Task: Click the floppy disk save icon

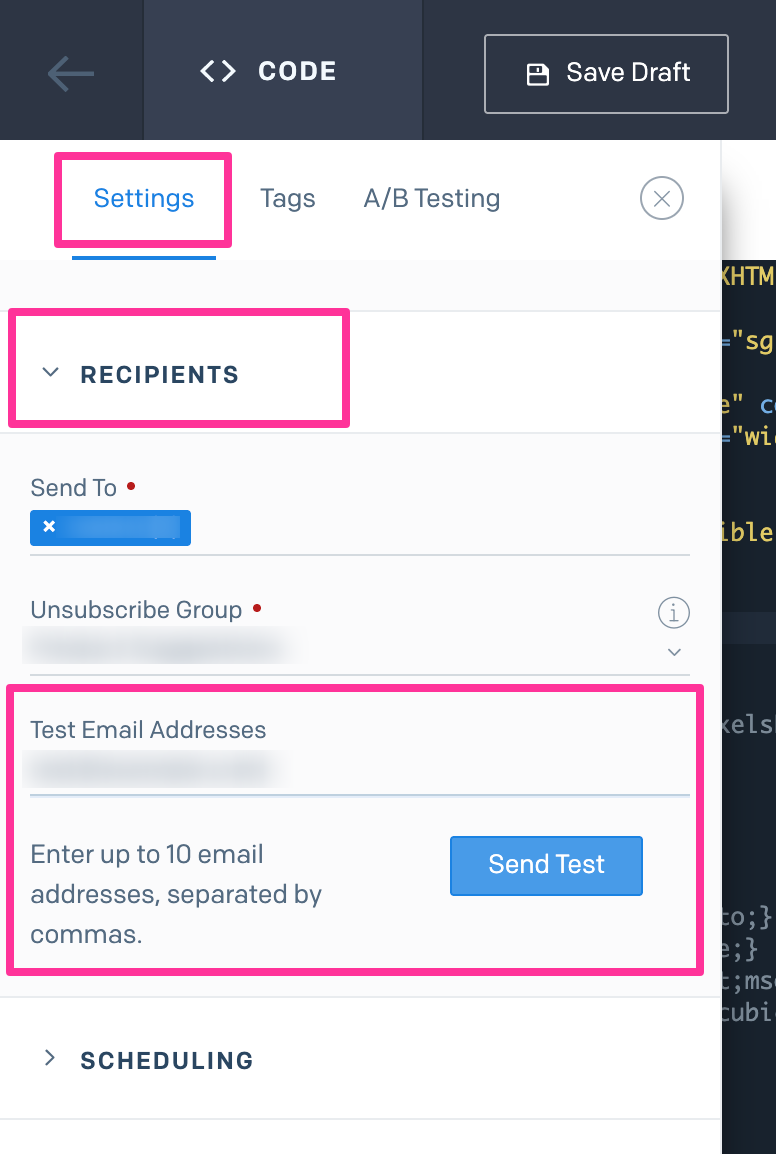Action: 538,74
